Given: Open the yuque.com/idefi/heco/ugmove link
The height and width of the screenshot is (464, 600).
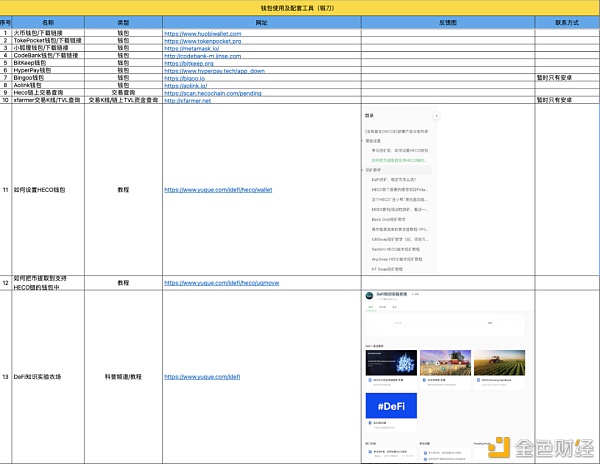Looking at the screenshot, I should (x=222, y=283).
